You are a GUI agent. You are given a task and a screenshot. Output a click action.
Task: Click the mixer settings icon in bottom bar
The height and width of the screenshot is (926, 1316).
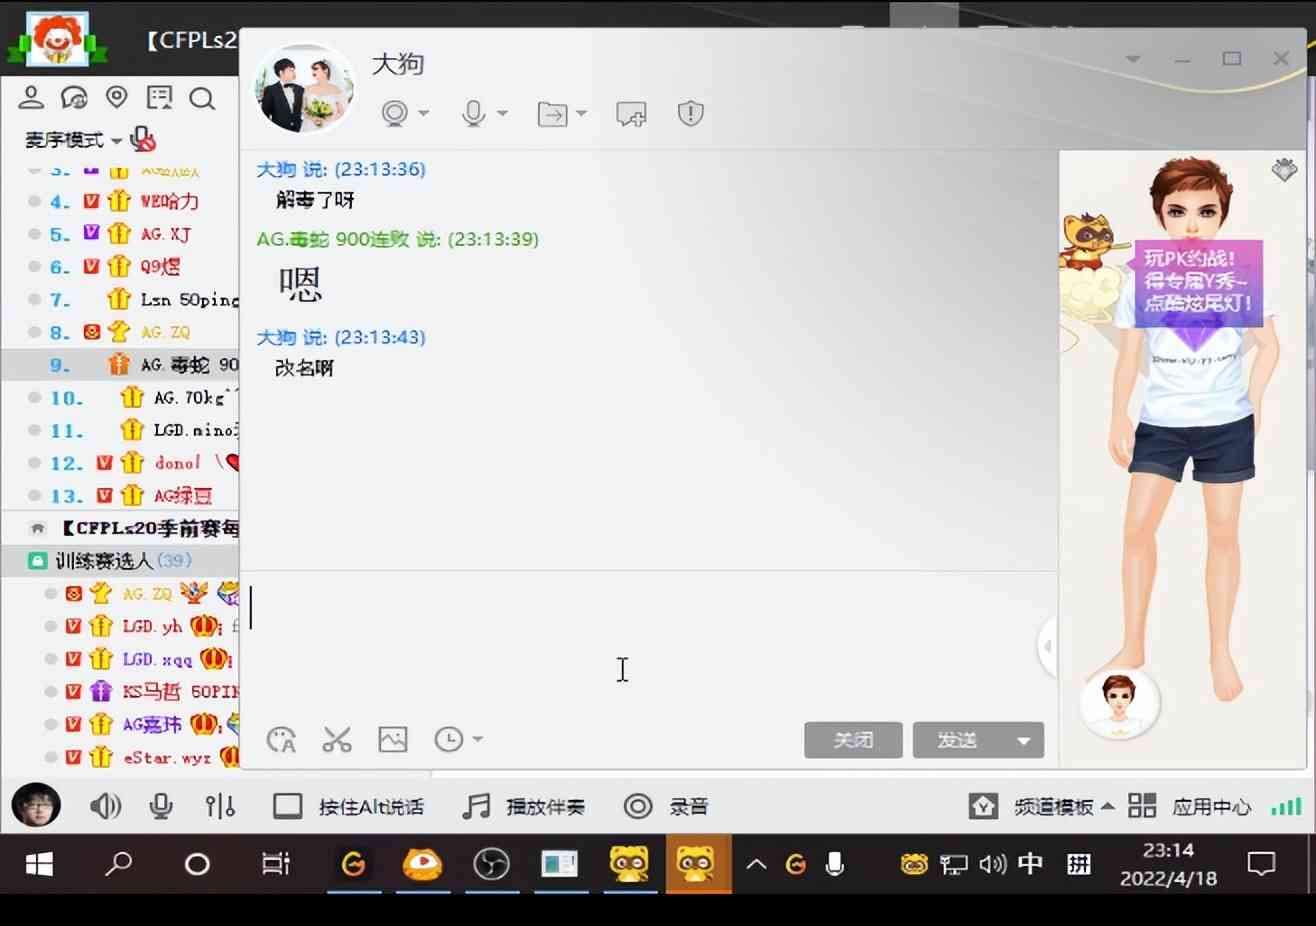[x=220, y=806]
